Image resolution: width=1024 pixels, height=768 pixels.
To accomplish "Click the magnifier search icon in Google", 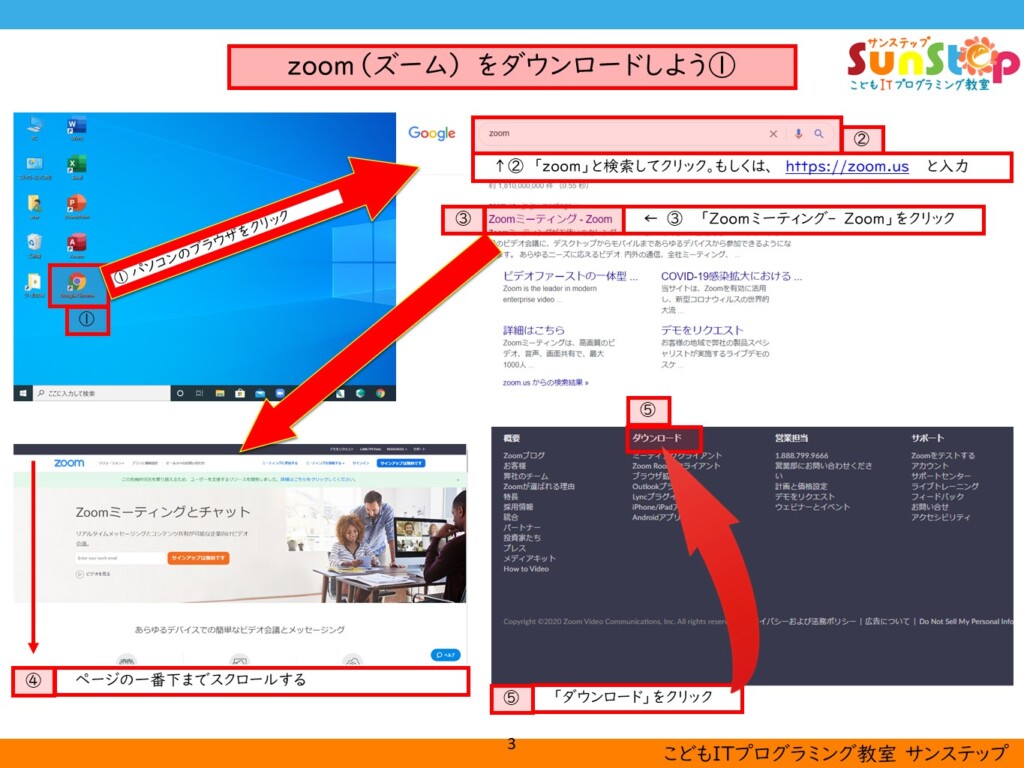I will point(819,134).
